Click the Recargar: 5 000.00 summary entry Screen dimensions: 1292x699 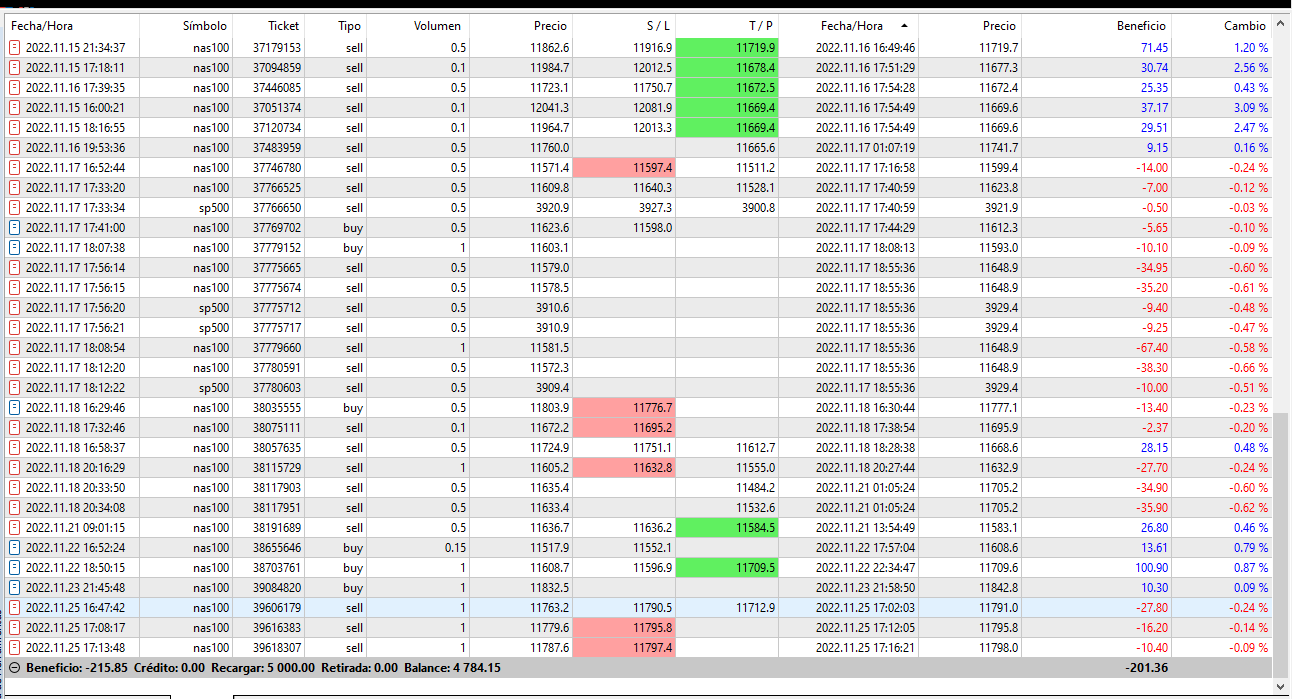[x=263, y=667]
